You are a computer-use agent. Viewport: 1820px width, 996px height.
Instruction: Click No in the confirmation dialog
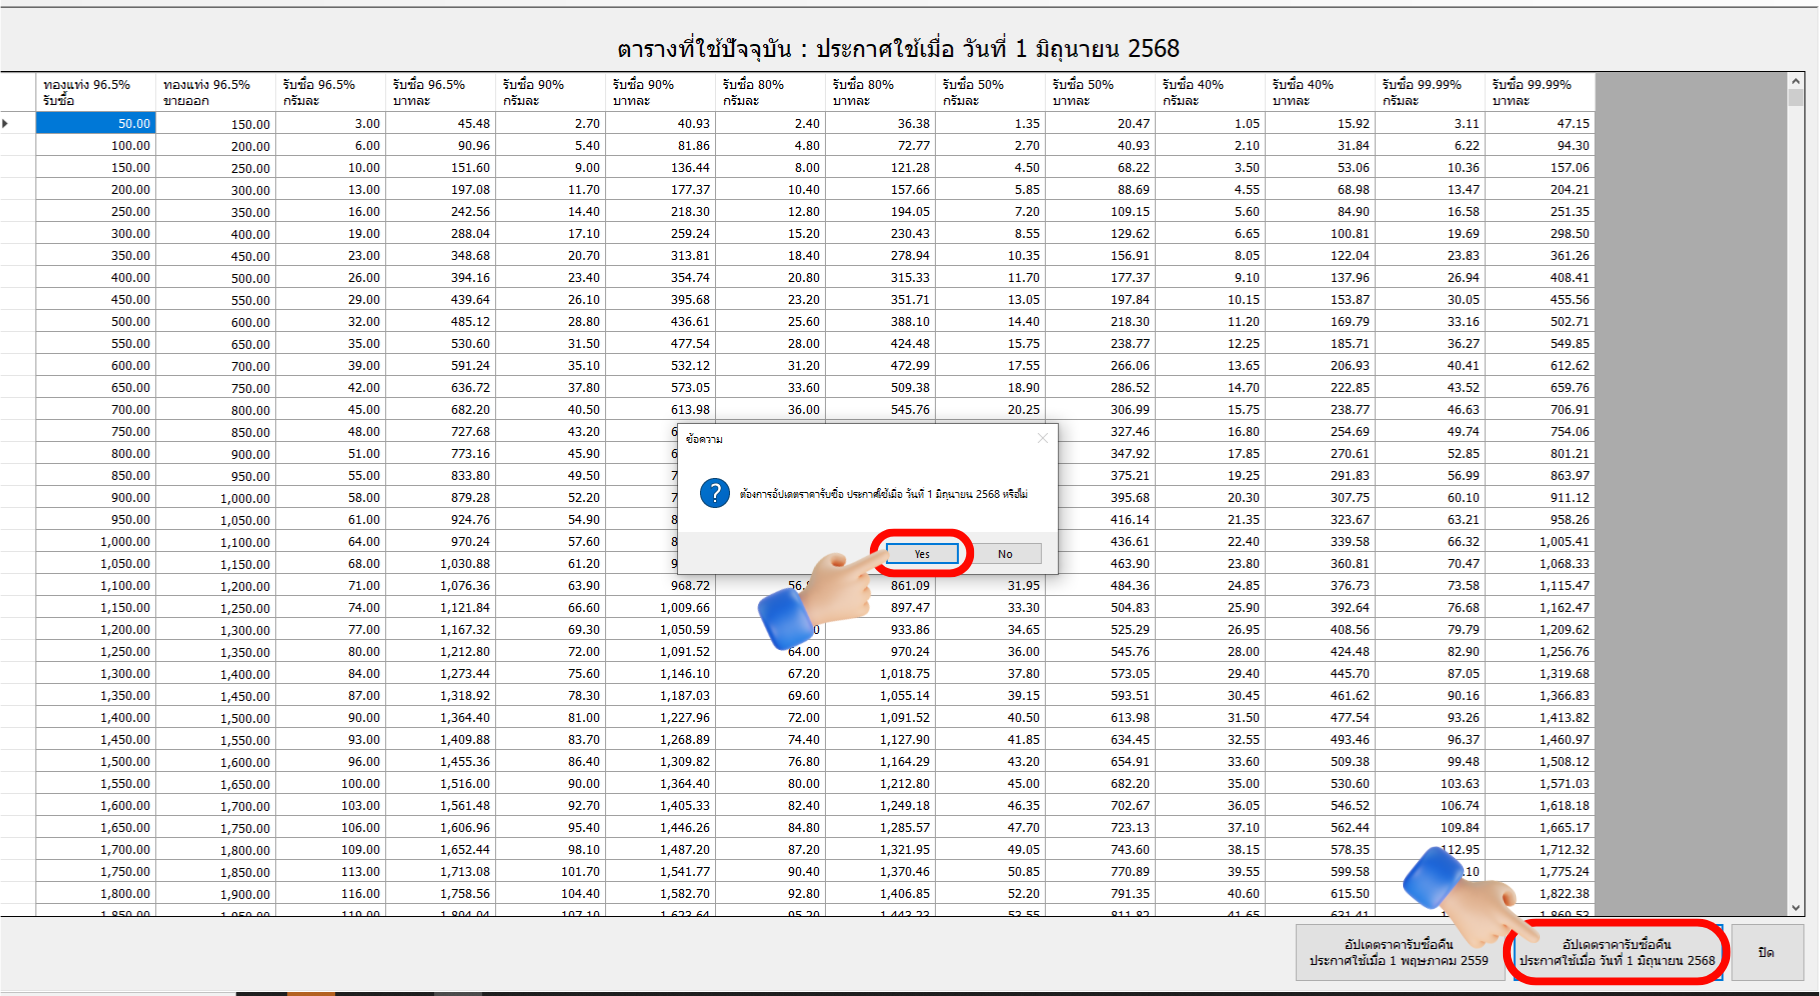pyautogui.click(x=1005, y=554)
